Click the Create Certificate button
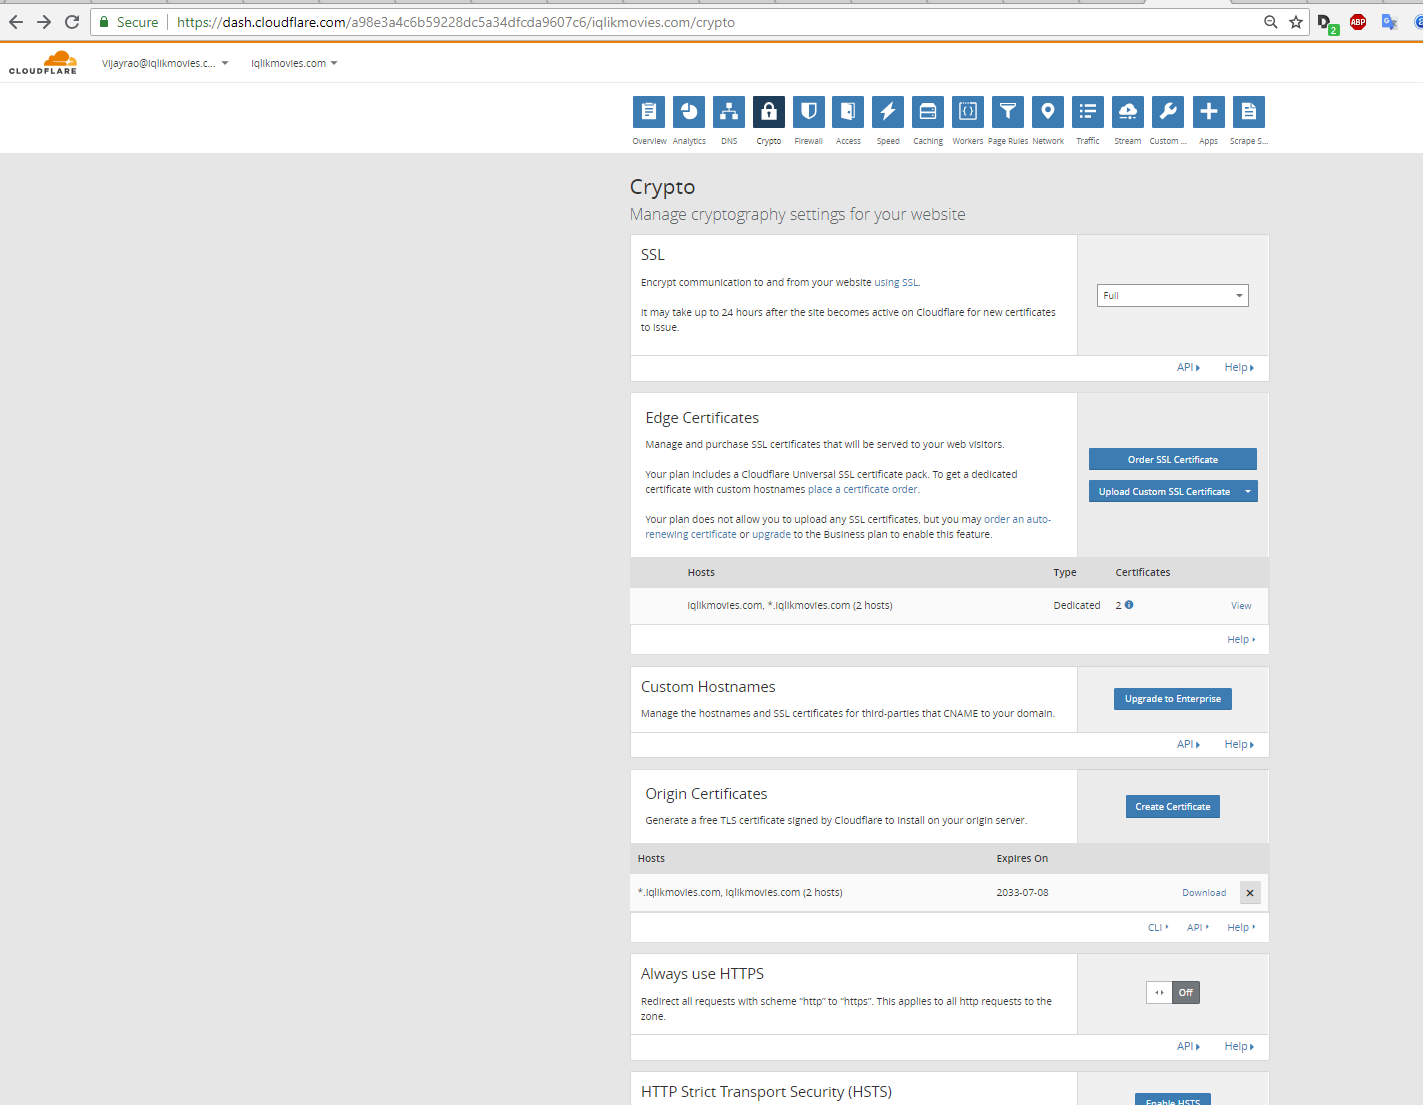 (1173, 807)
